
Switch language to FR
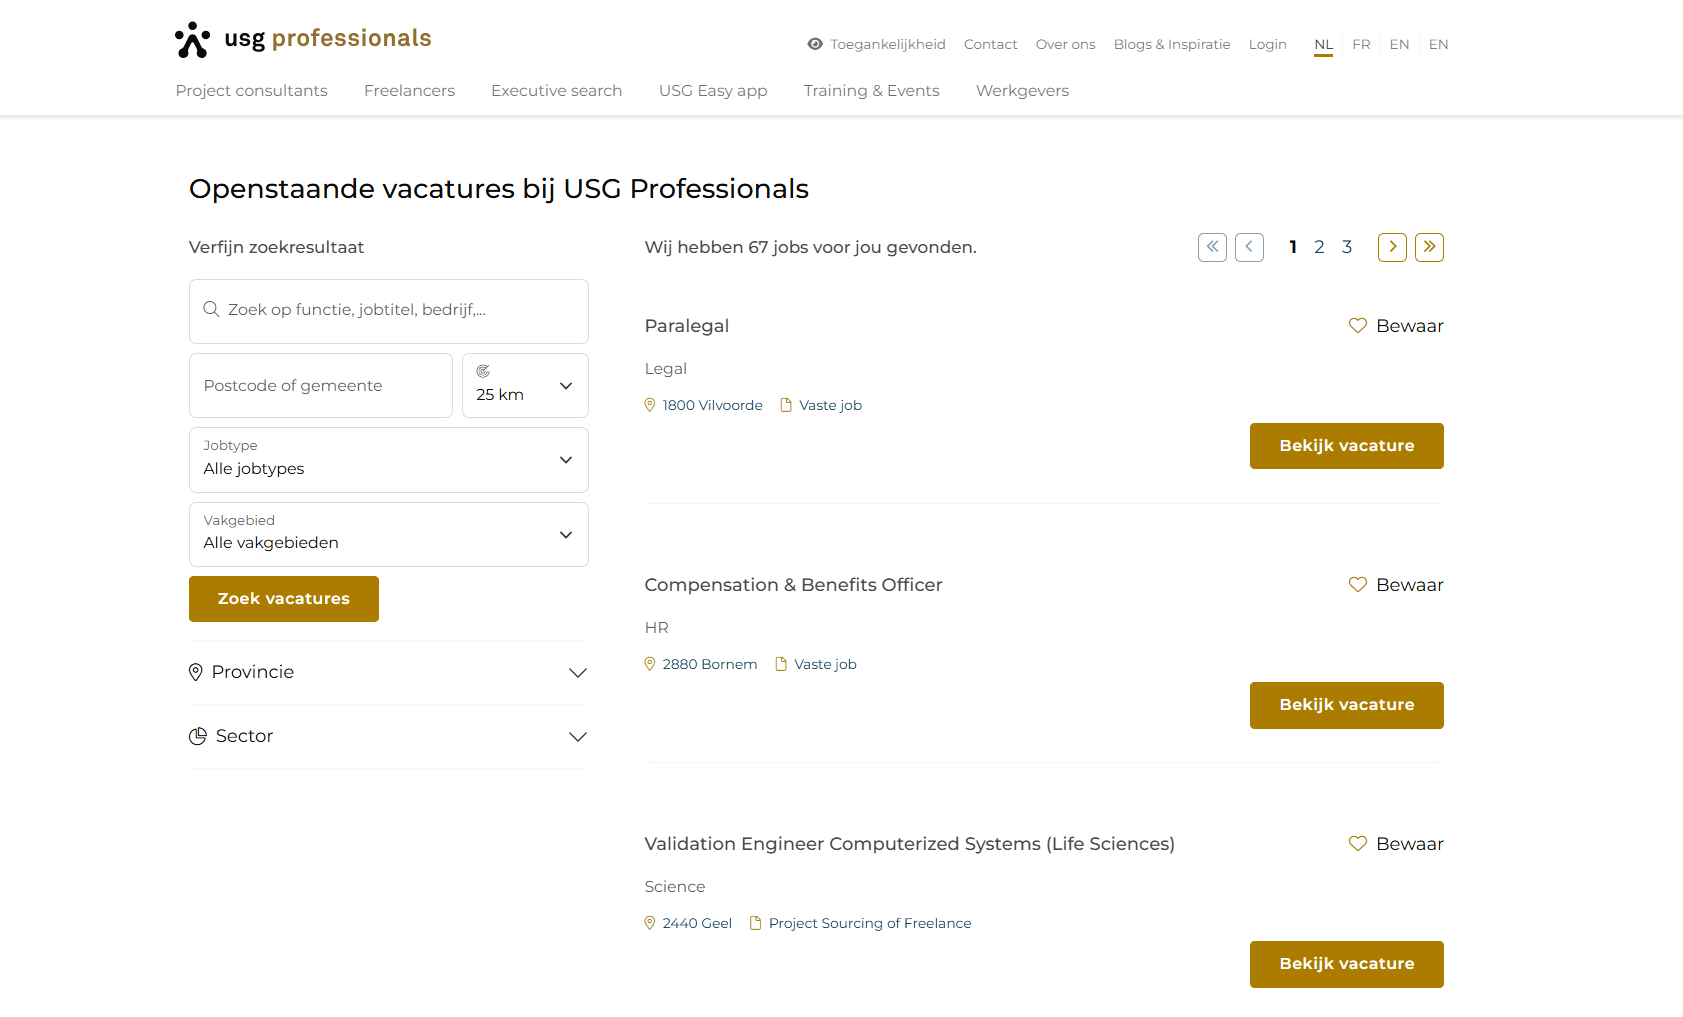pos(1361,44)
